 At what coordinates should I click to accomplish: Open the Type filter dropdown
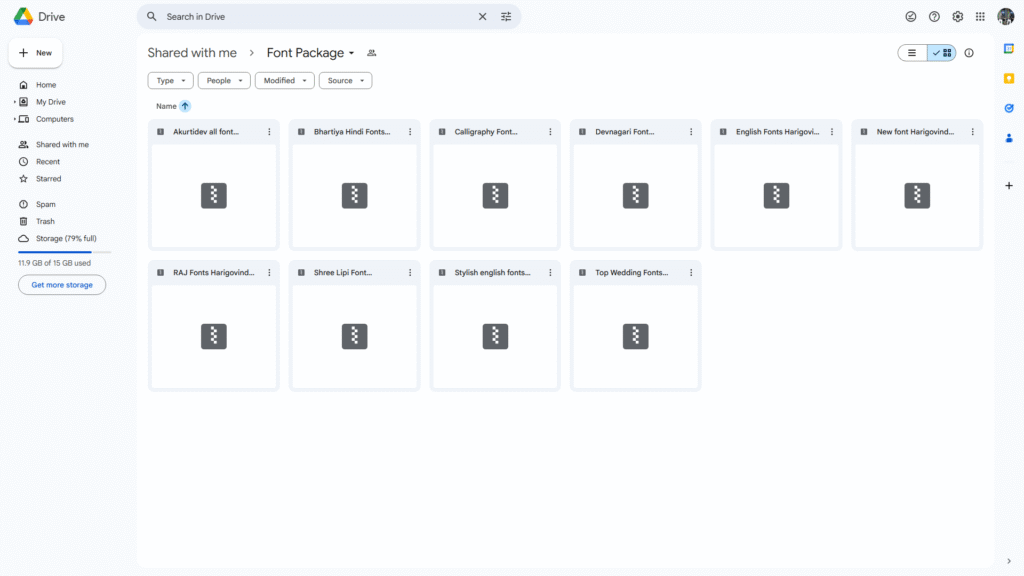point(170,80)
